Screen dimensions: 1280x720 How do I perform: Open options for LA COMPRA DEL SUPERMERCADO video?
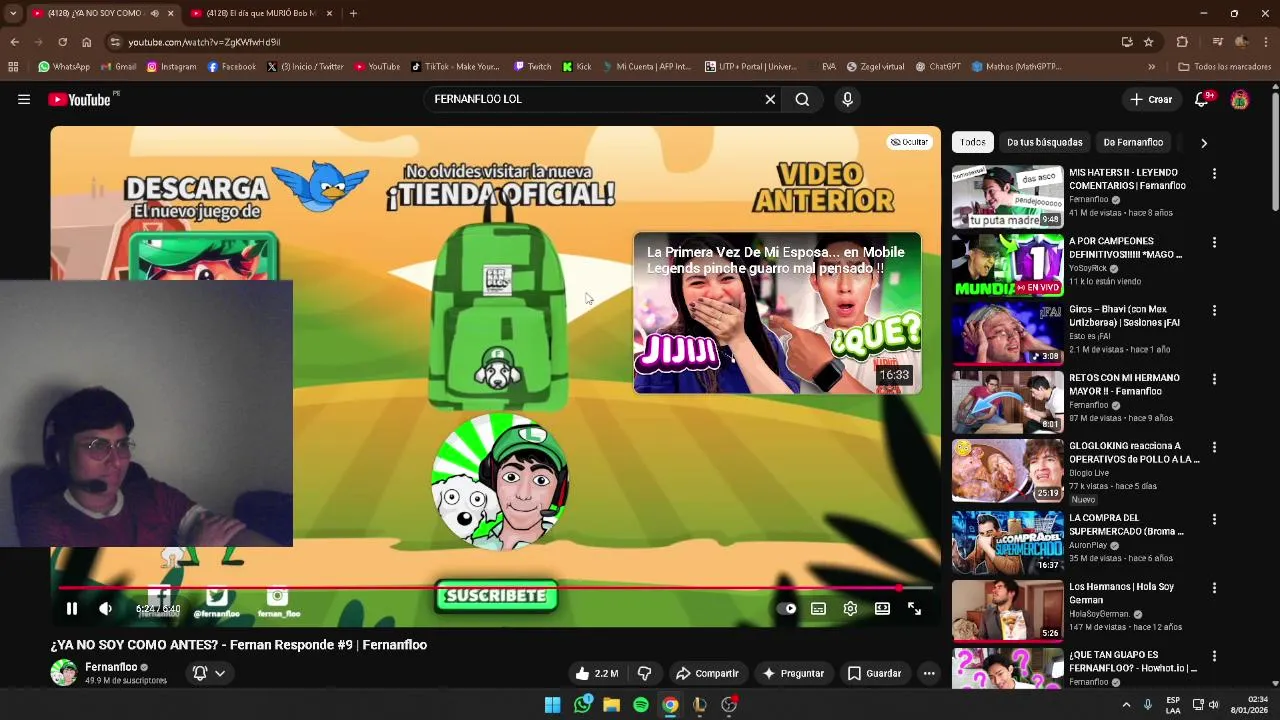[x=1214, y=519]
